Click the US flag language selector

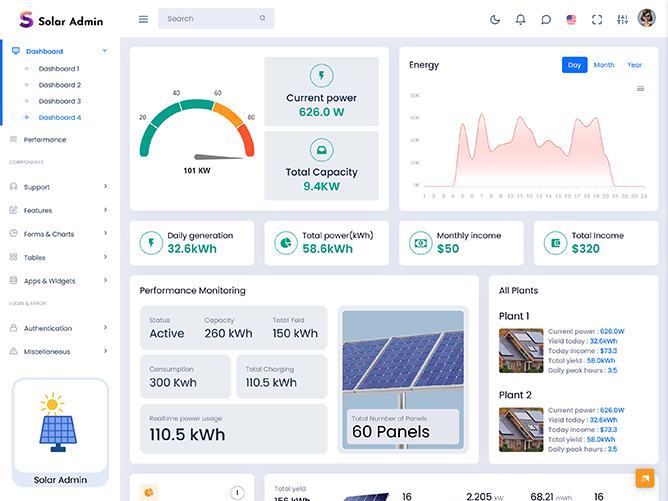click(x=572, y=19)
